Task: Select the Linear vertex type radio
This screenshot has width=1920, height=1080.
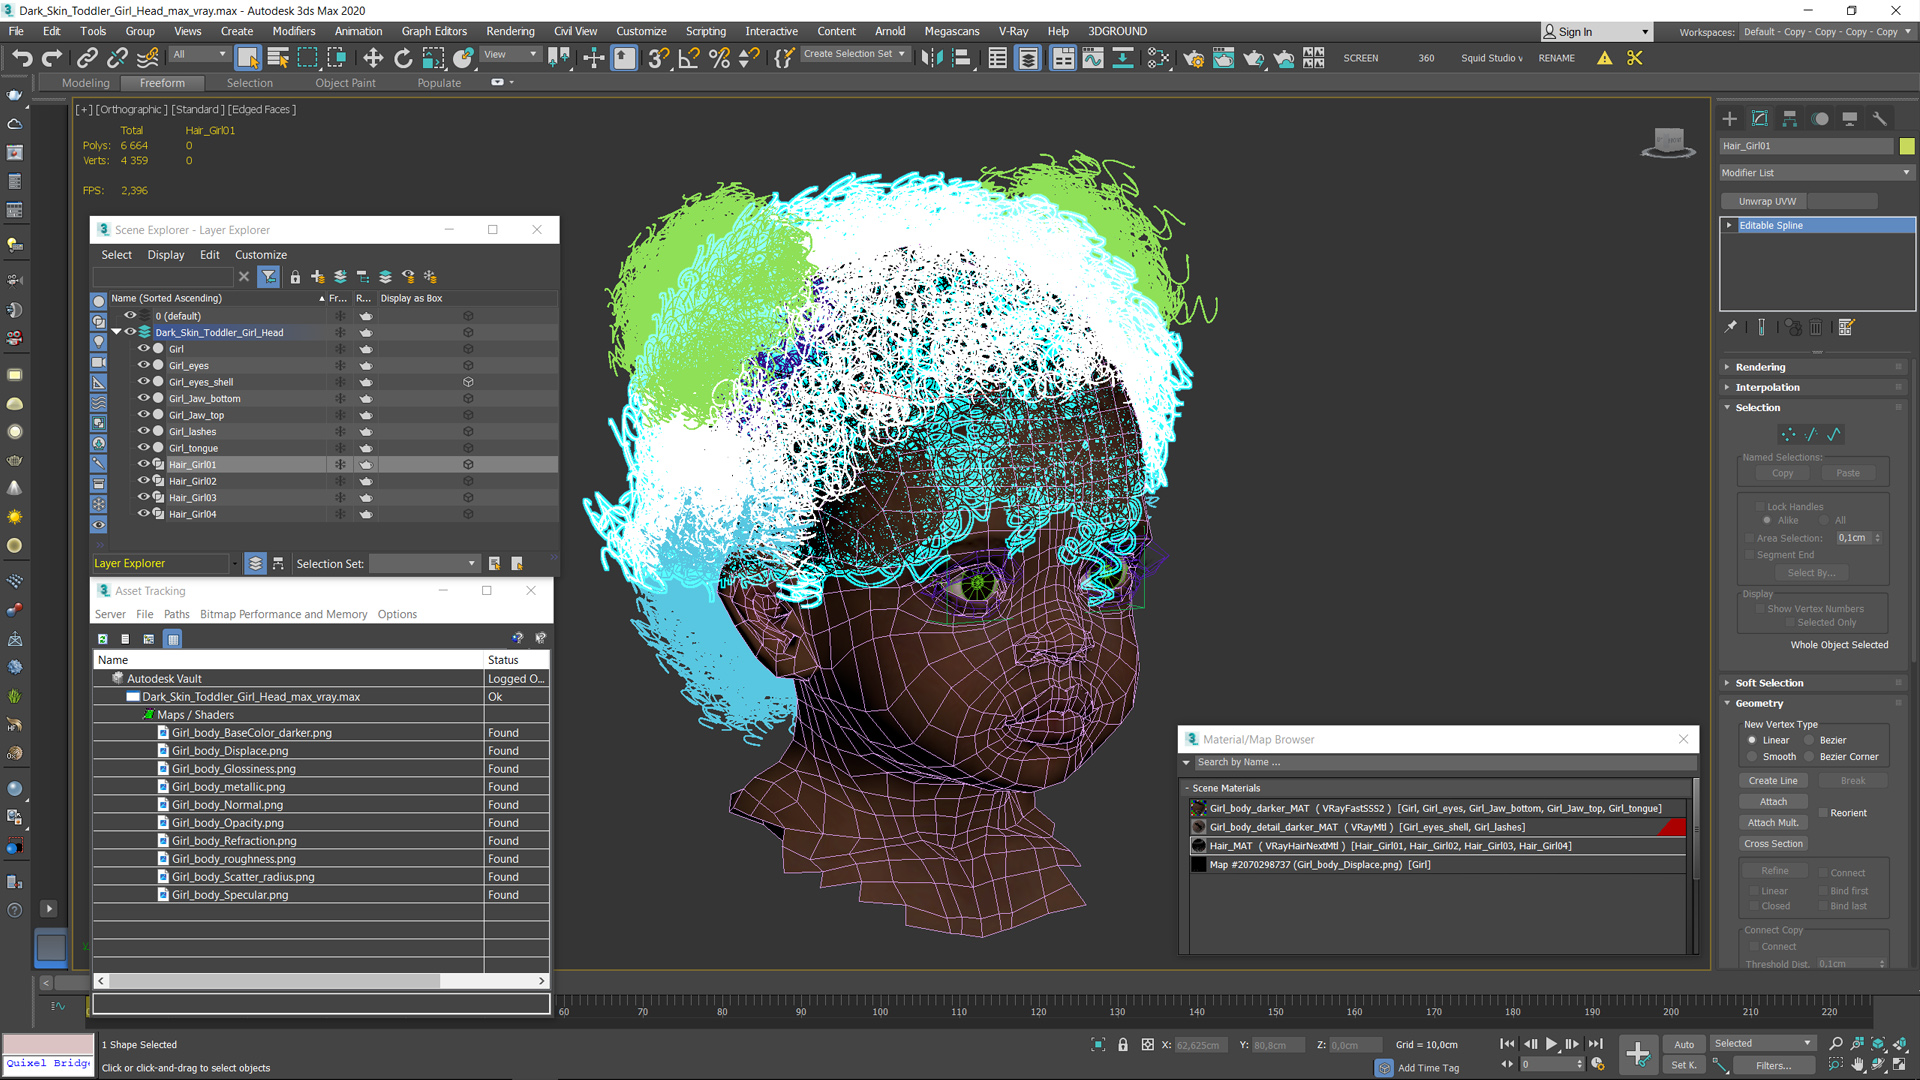Action: point(1752,741)
